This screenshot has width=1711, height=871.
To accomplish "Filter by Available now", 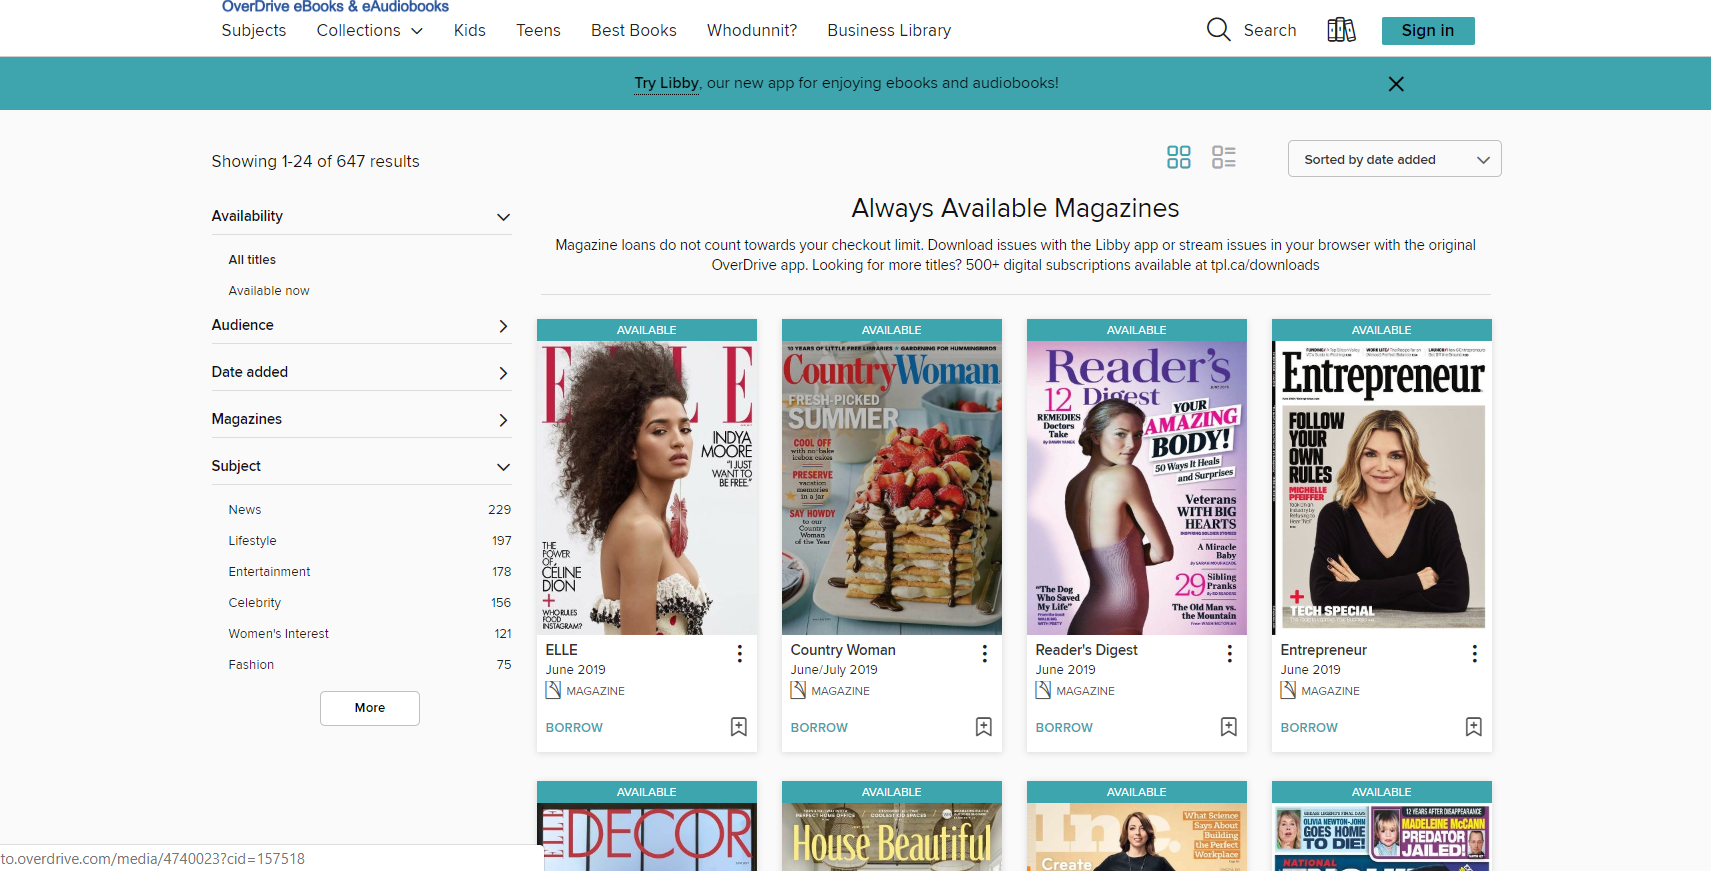I will (x=269, y=291).
